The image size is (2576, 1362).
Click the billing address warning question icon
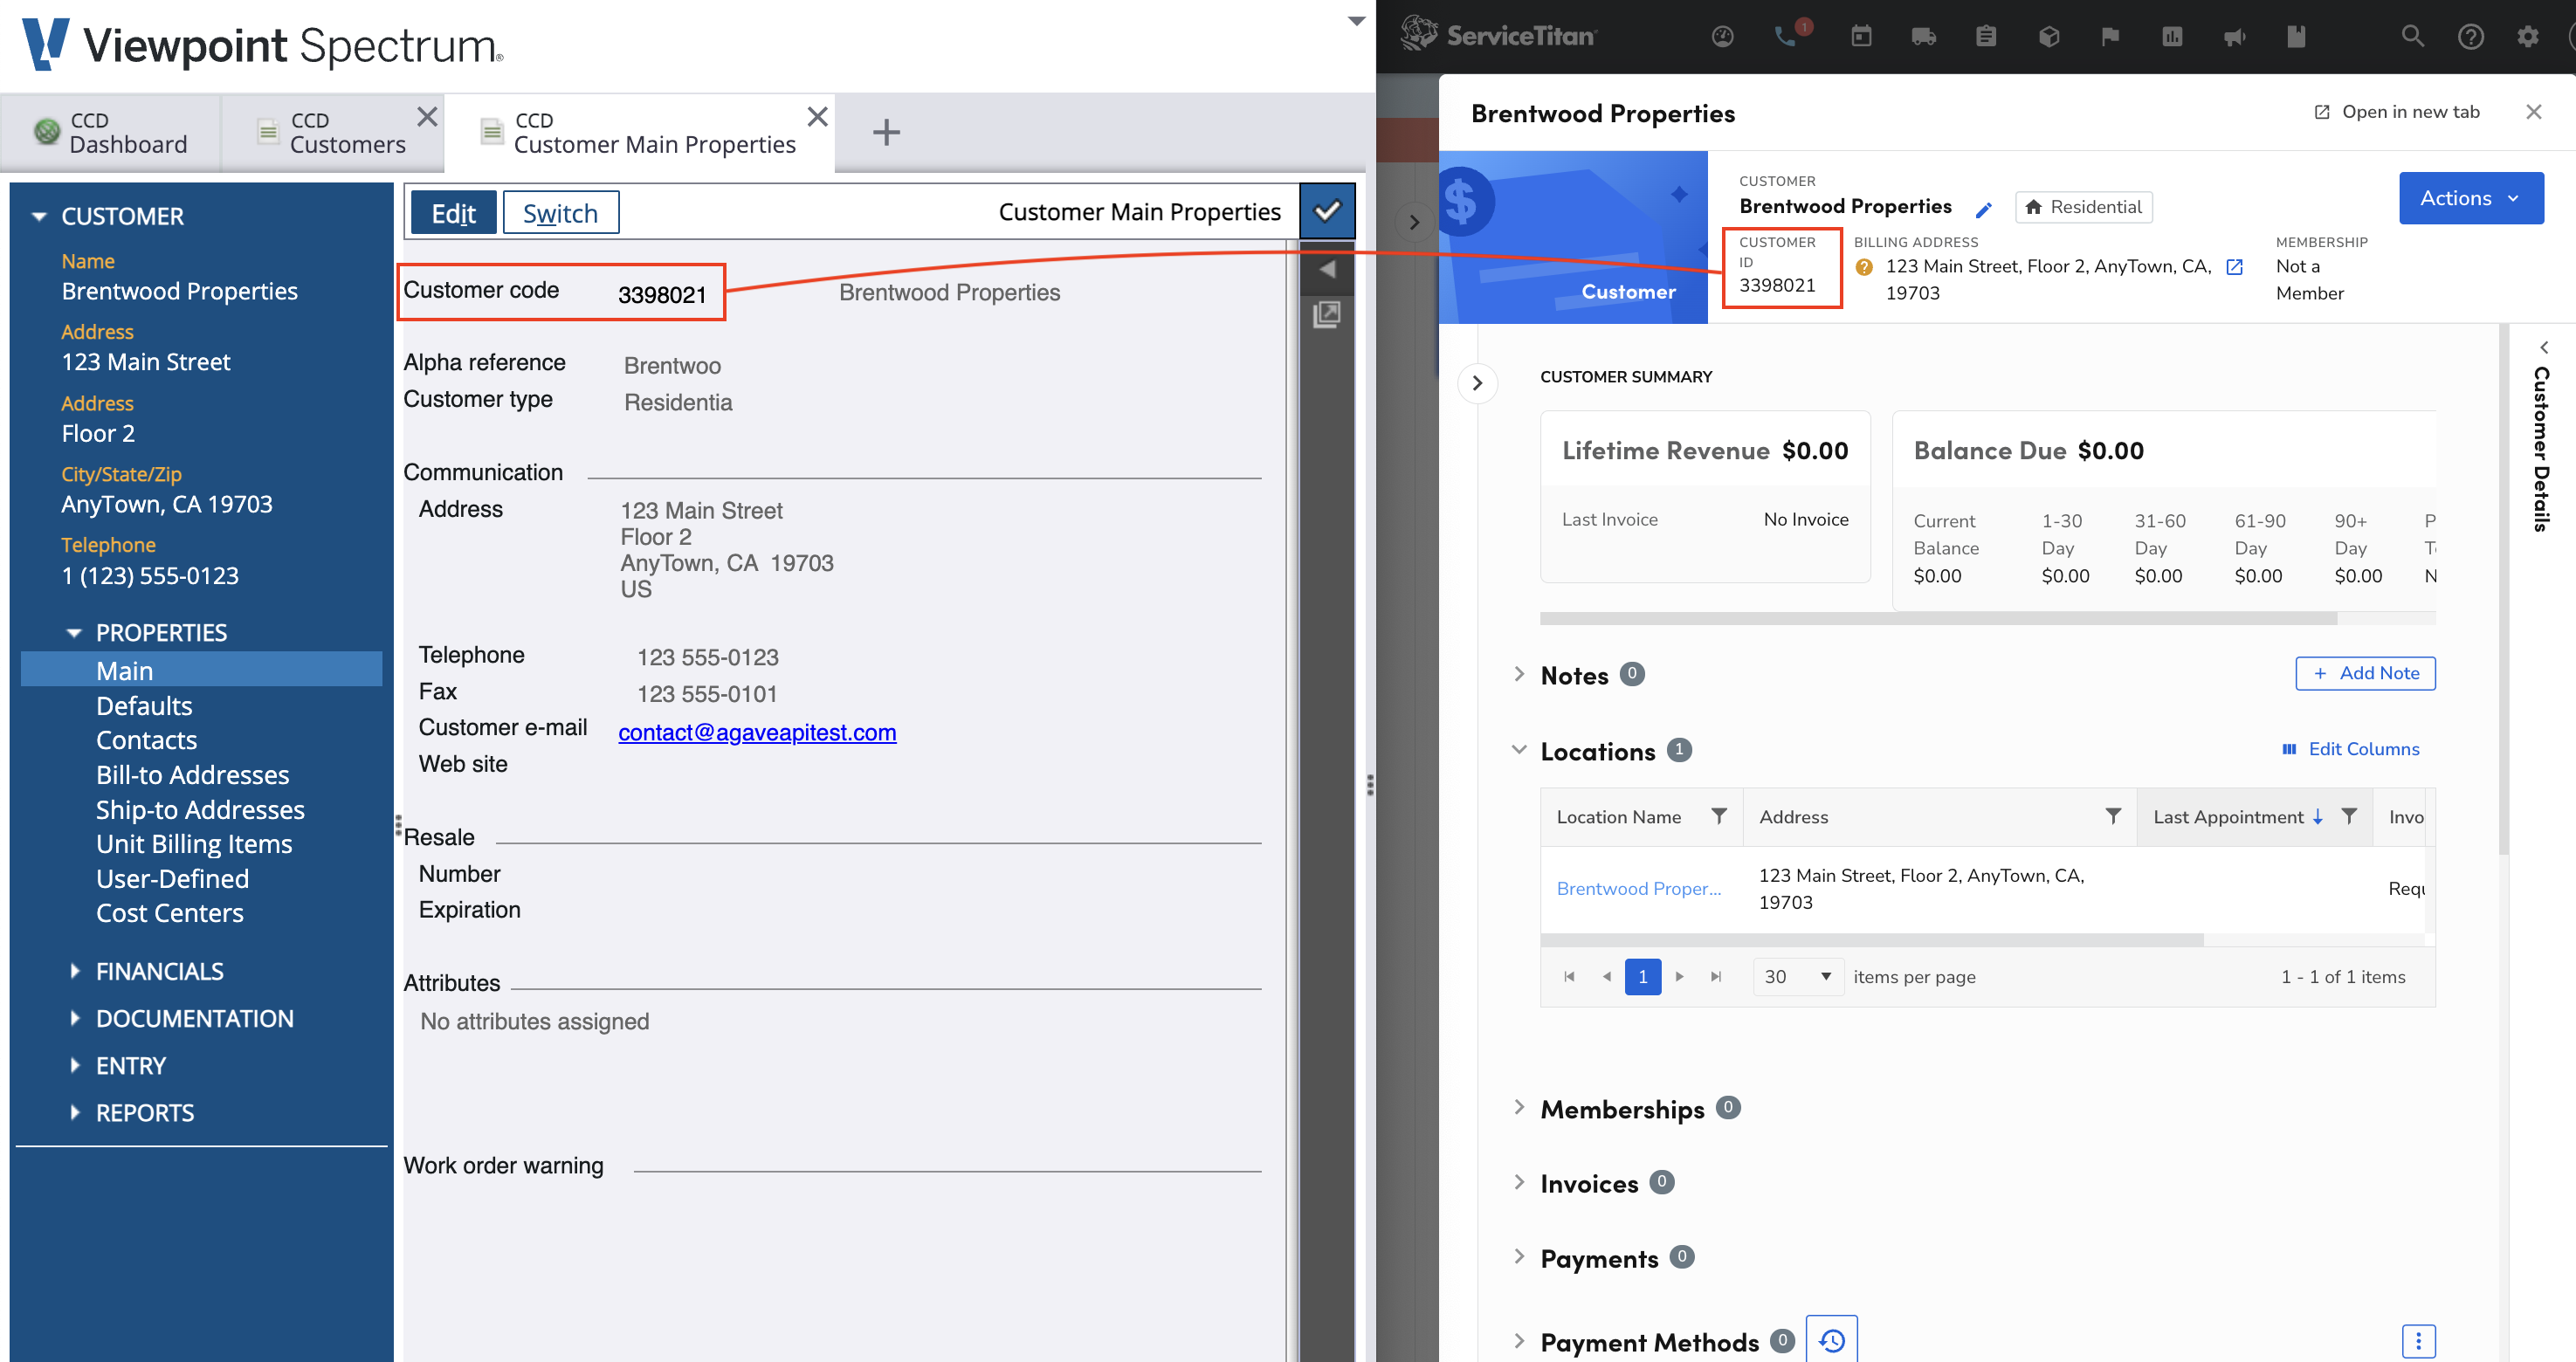[1864, 267]
